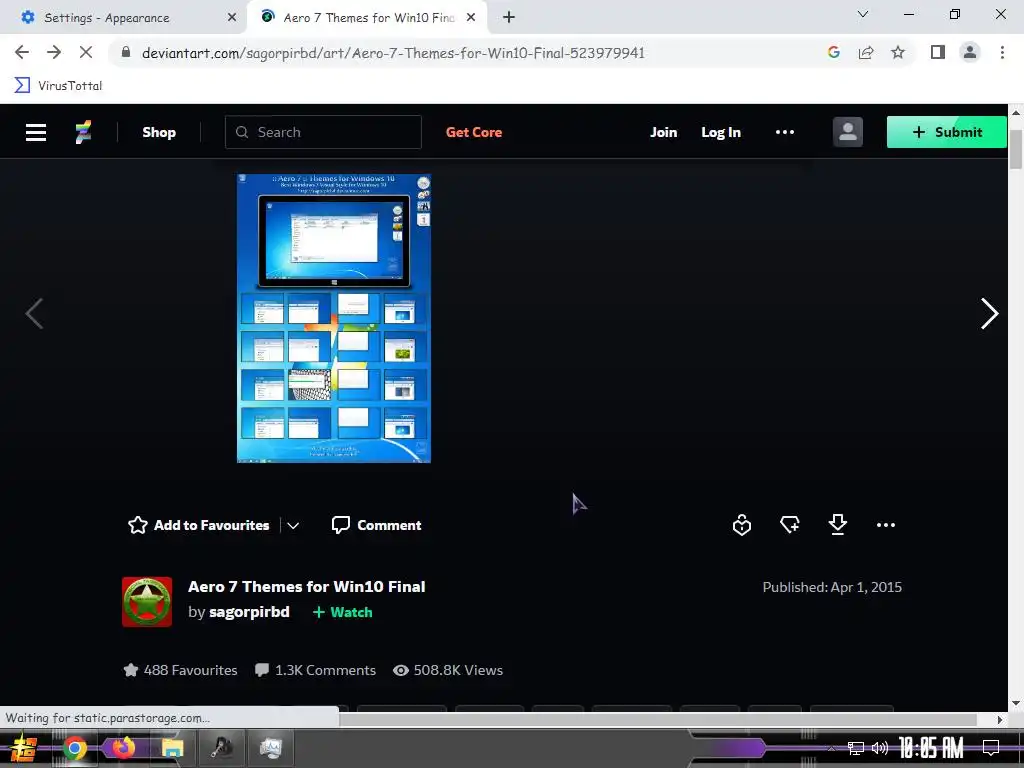Click the share this page icon

click(x=866, y=52)
